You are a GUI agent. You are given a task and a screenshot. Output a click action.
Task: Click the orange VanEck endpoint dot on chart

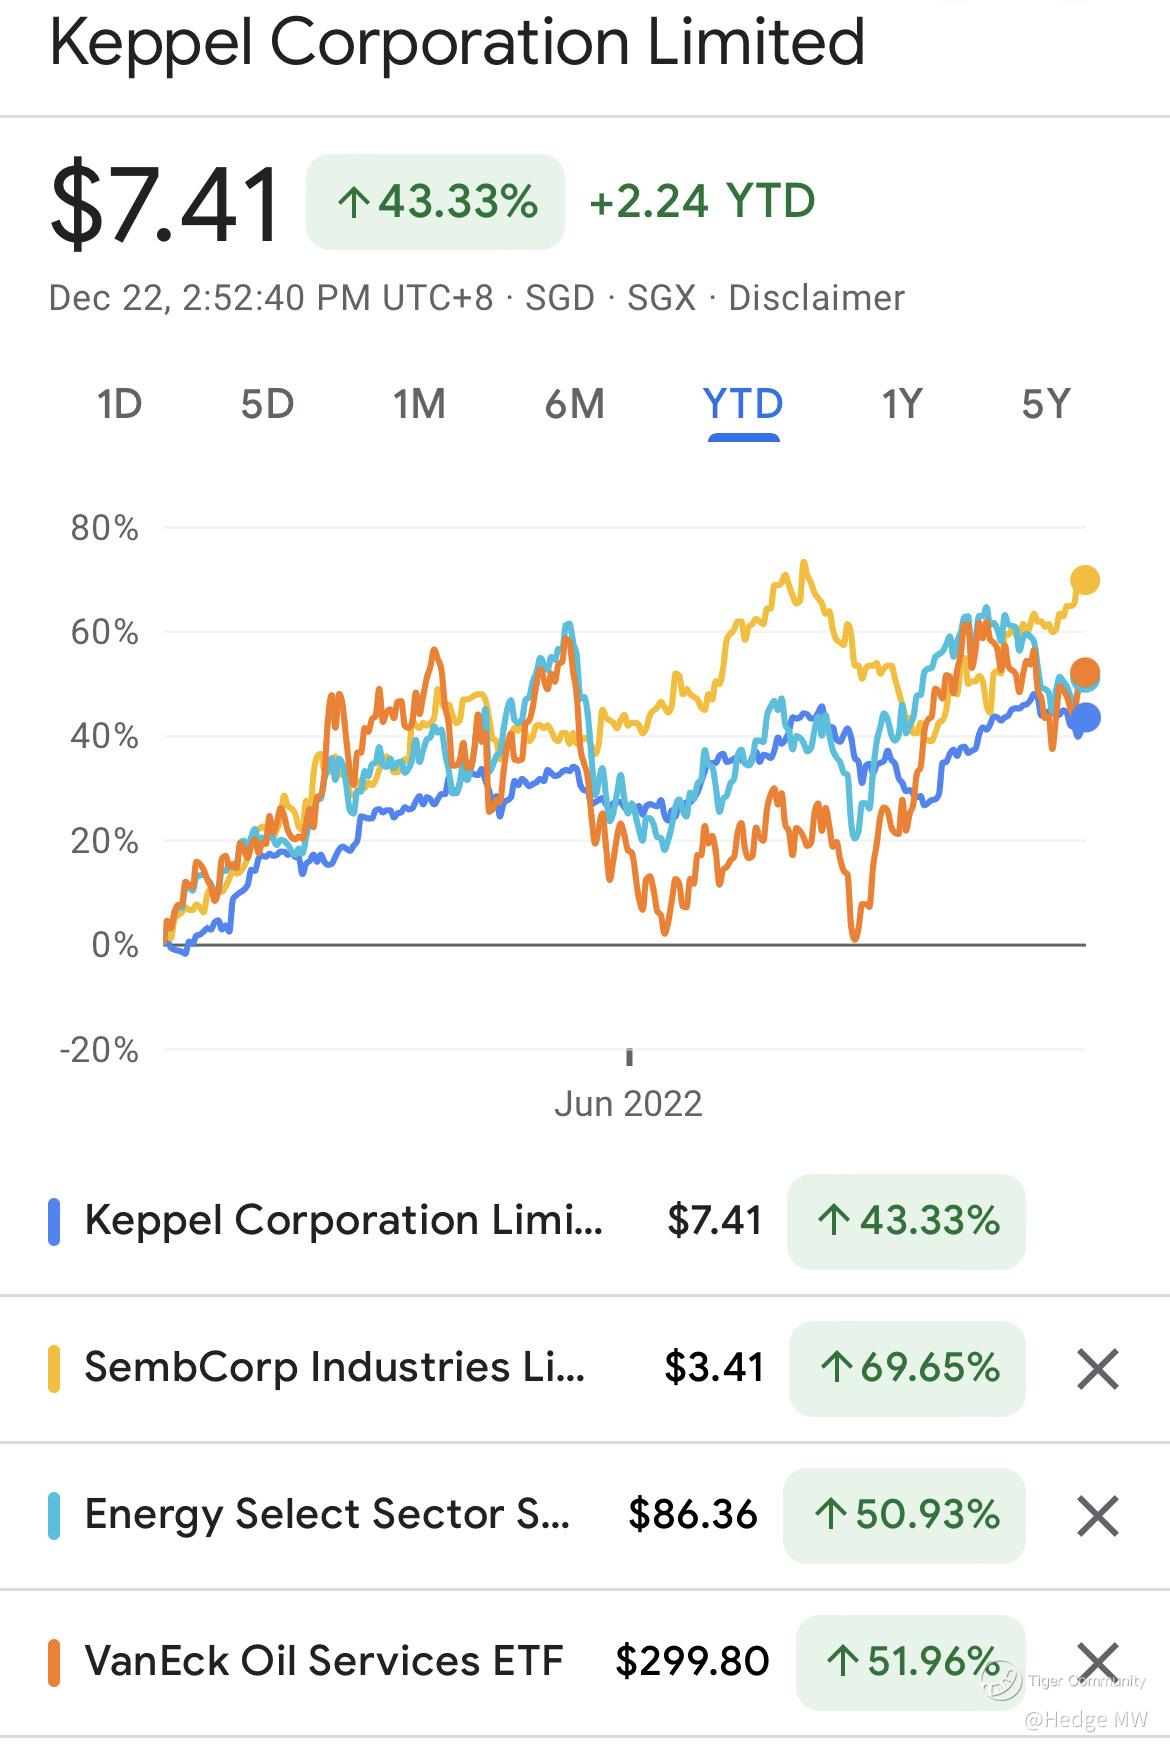[x=1085, y=673]
